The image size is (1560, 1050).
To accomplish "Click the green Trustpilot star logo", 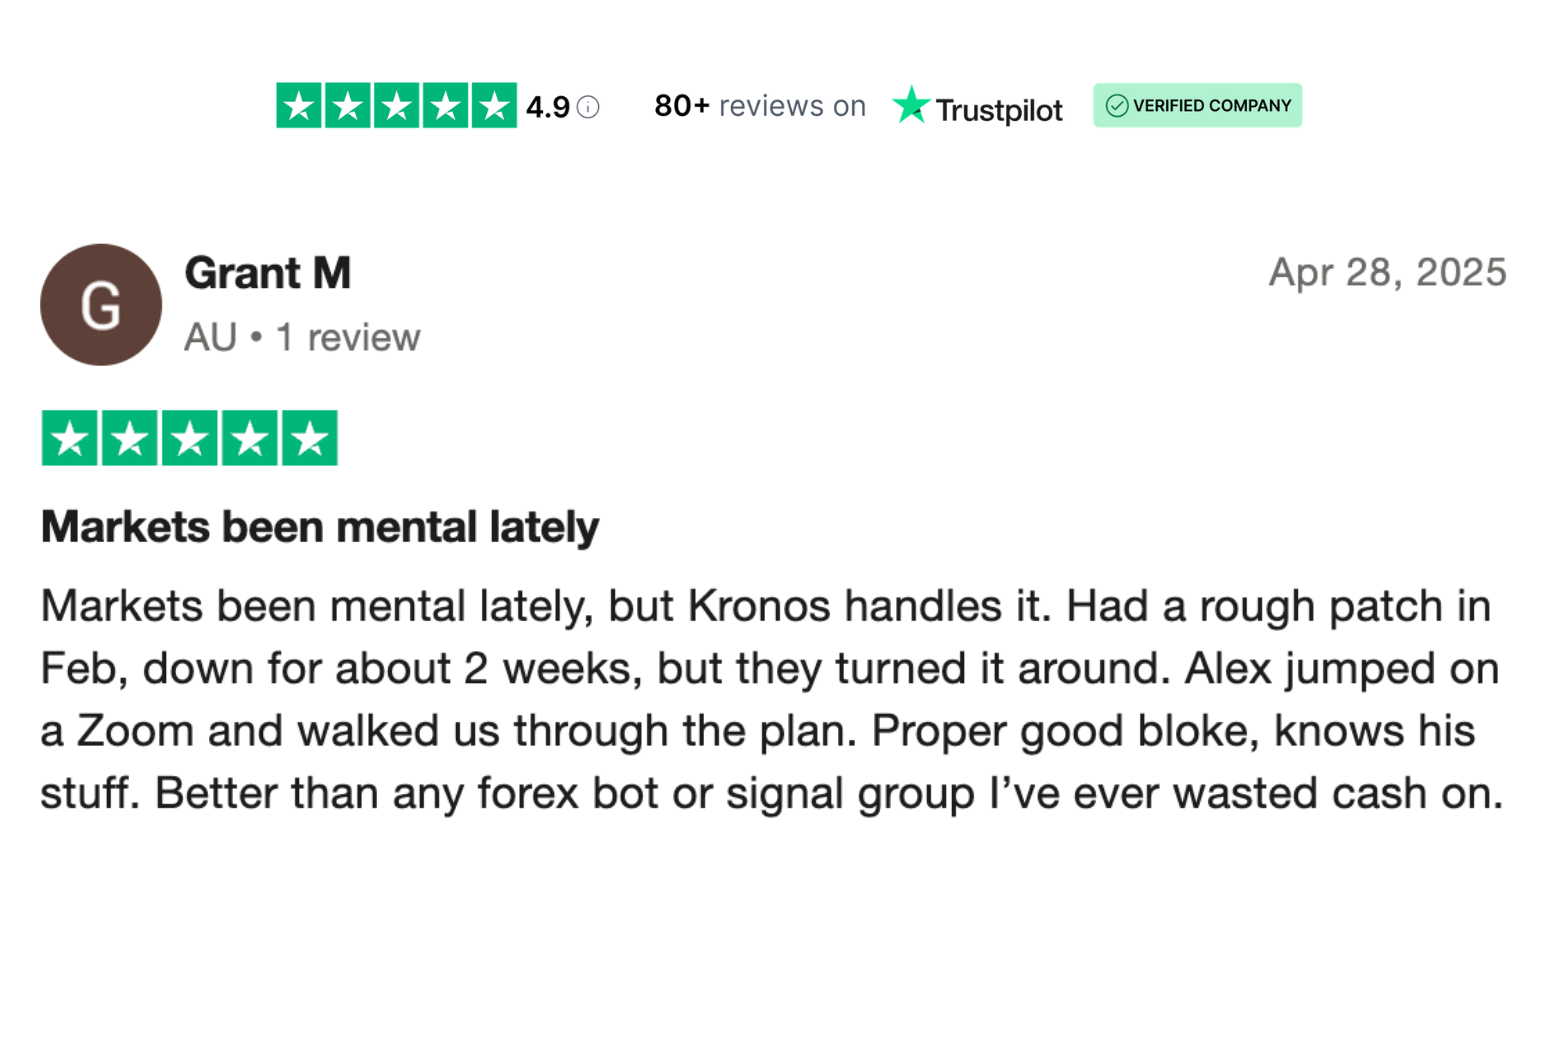I will click(910, 105).
